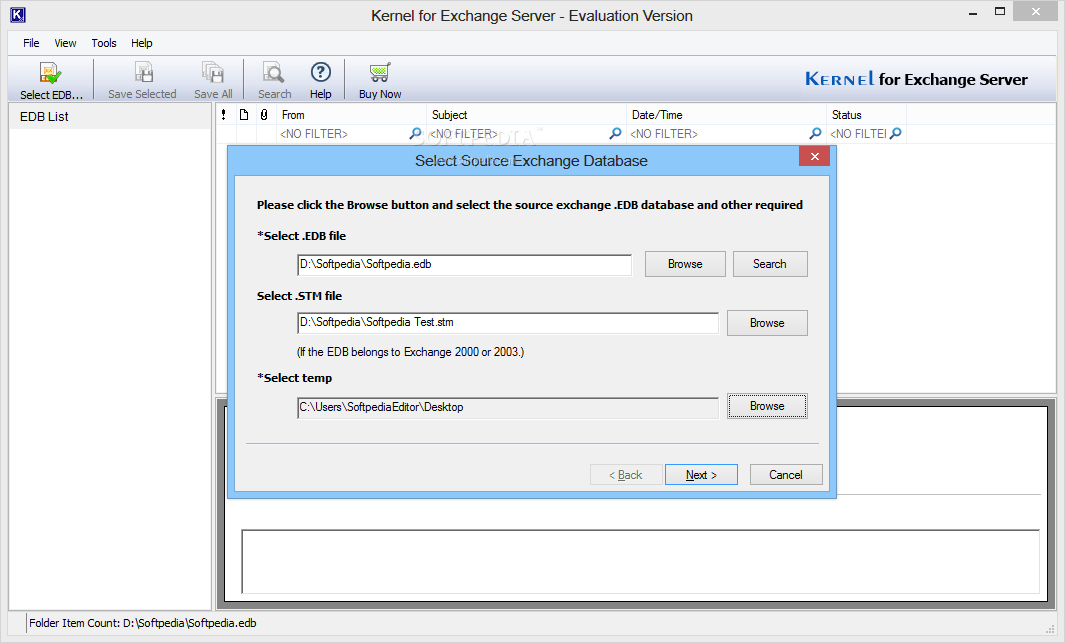Click the '*Select temp' label
This screenshot has width=1065, height=643.
coord(295,378)
